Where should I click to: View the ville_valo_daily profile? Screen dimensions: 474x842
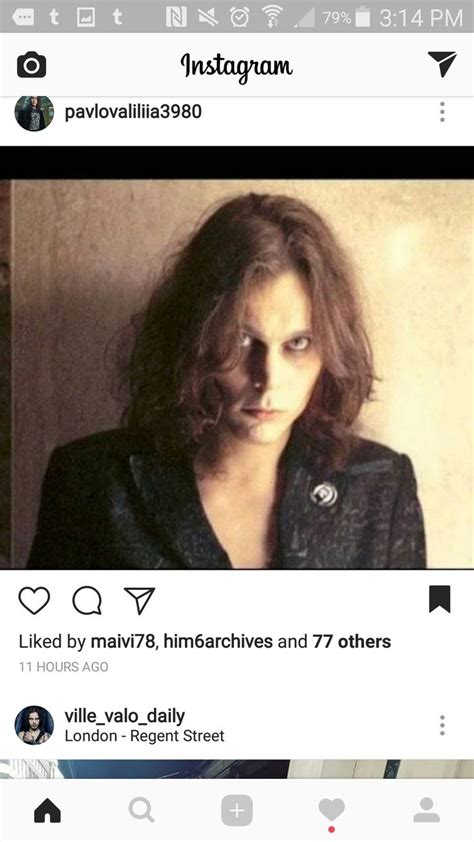pyautogui.click(x=125, y=716)
